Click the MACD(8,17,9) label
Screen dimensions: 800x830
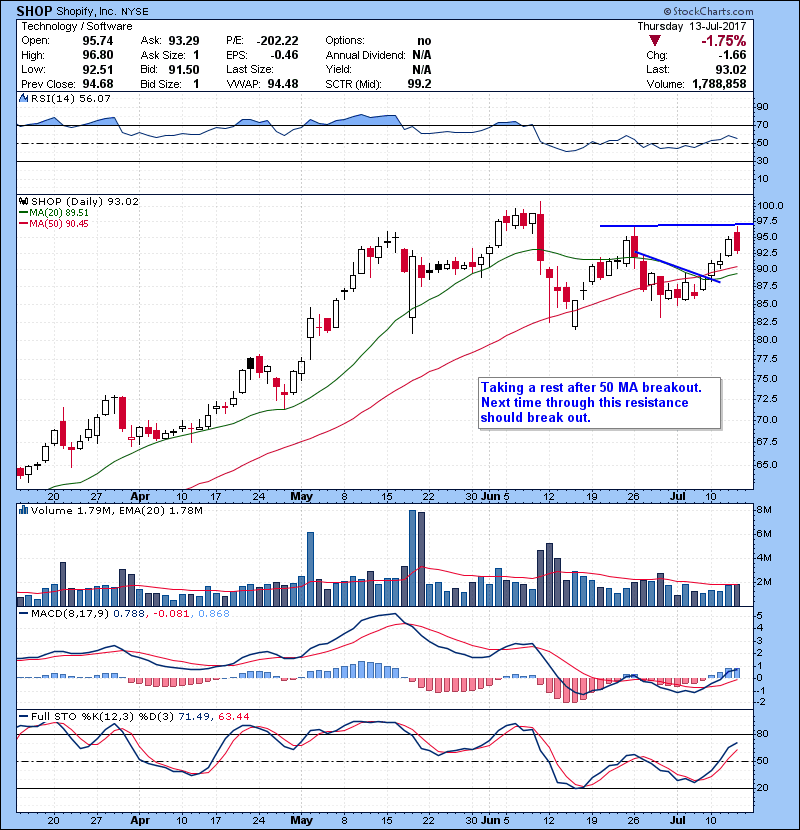coord(70,614)
